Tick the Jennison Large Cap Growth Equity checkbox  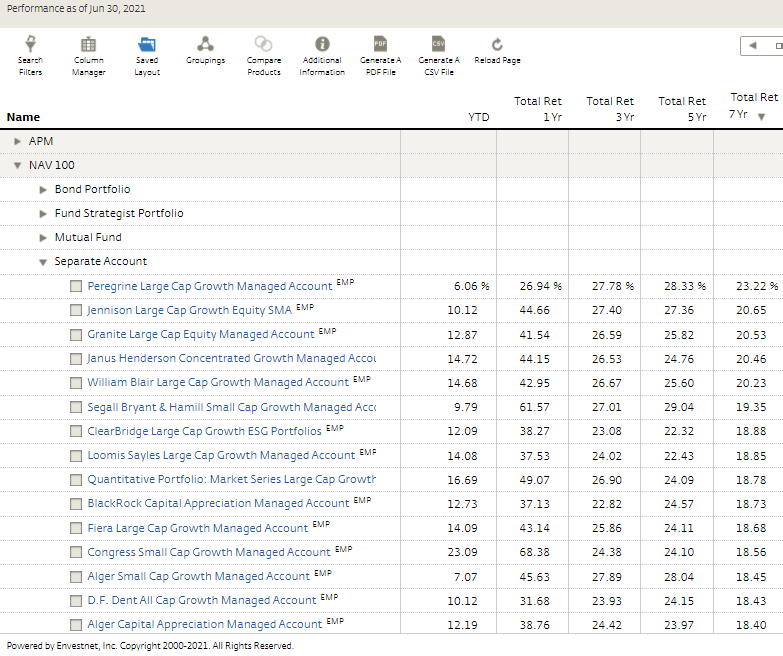pyautogui.click(x=76, y=310)
